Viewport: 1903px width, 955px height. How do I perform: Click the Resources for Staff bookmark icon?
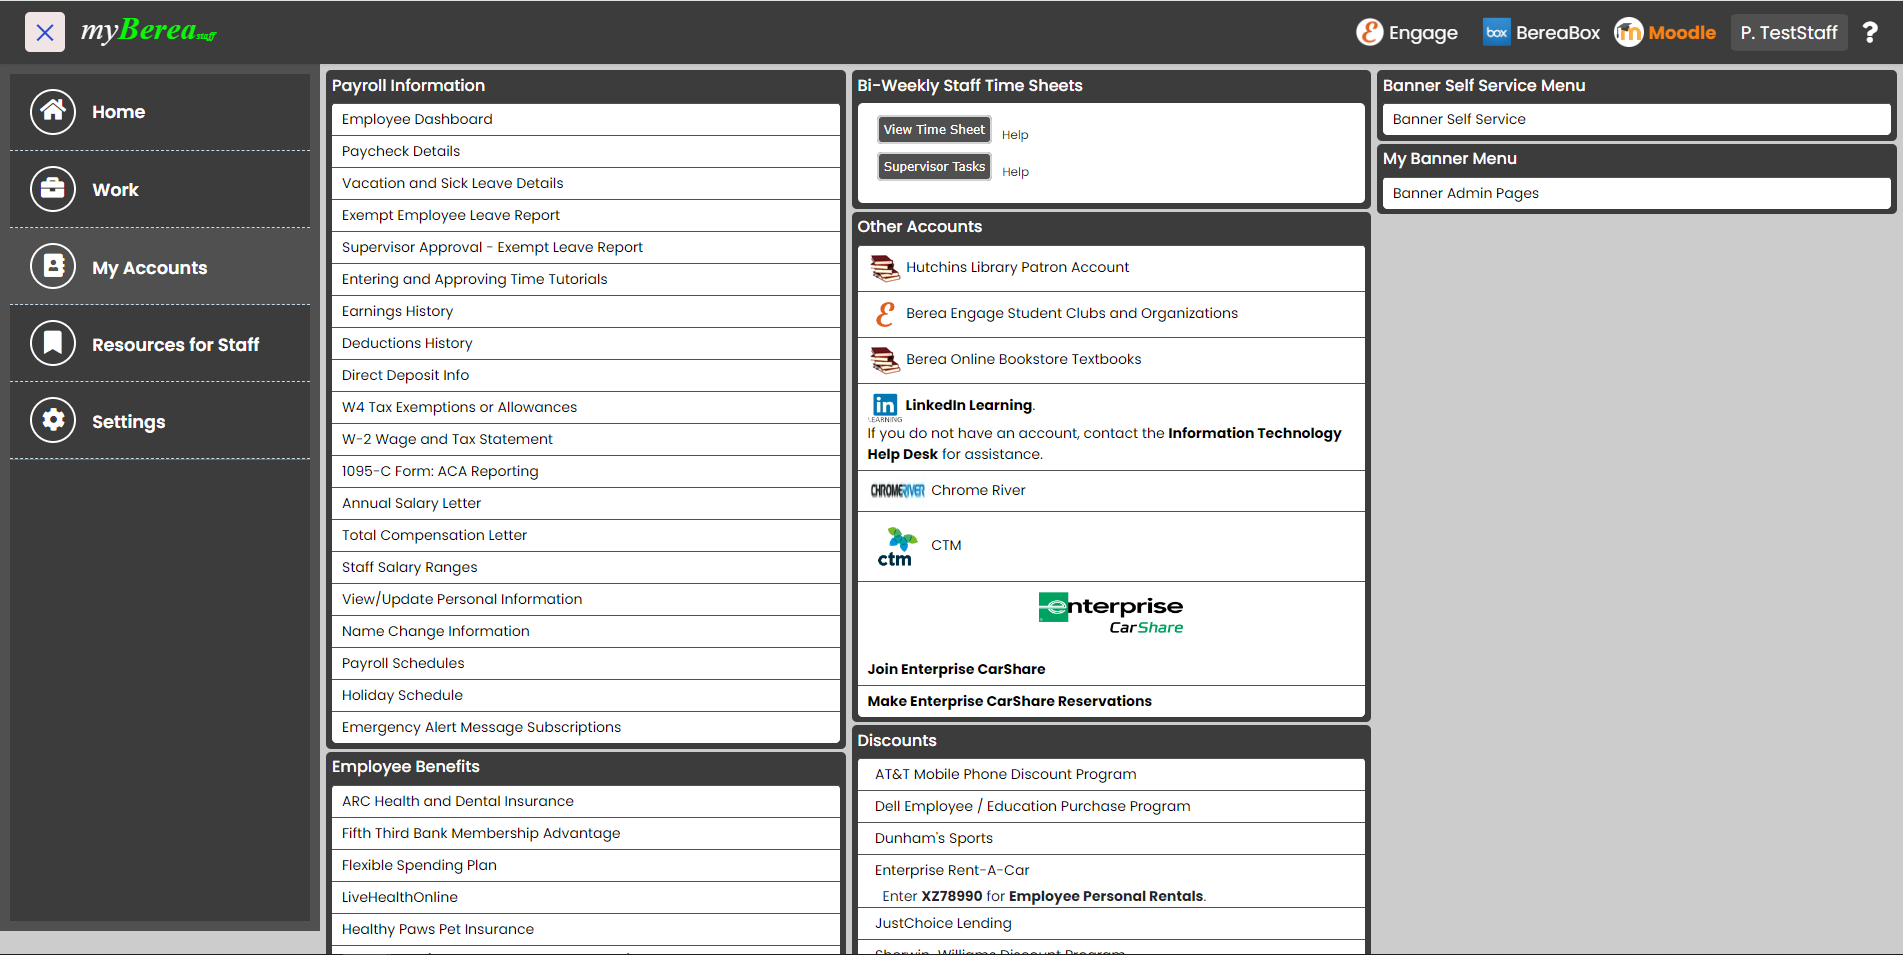(x=53, y=344)
